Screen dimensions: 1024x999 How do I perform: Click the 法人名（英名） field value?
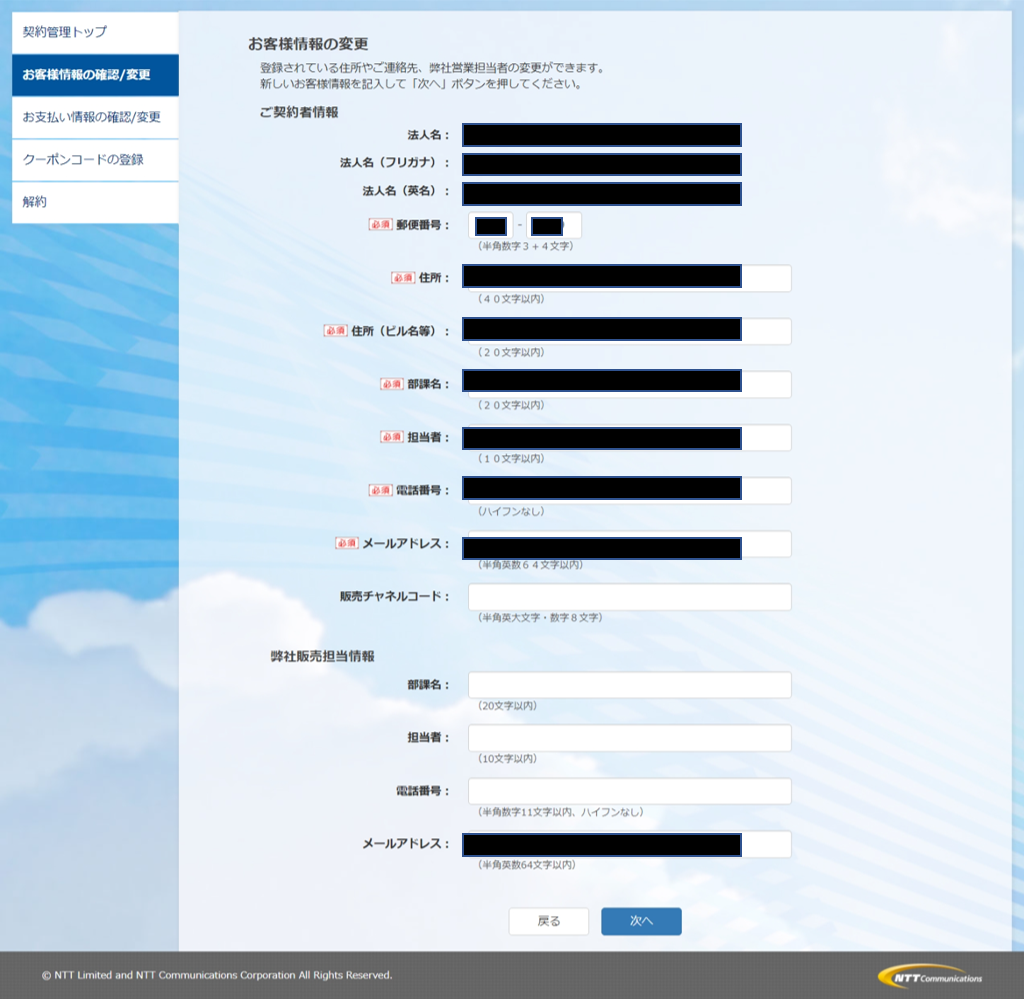coord(602,194)
